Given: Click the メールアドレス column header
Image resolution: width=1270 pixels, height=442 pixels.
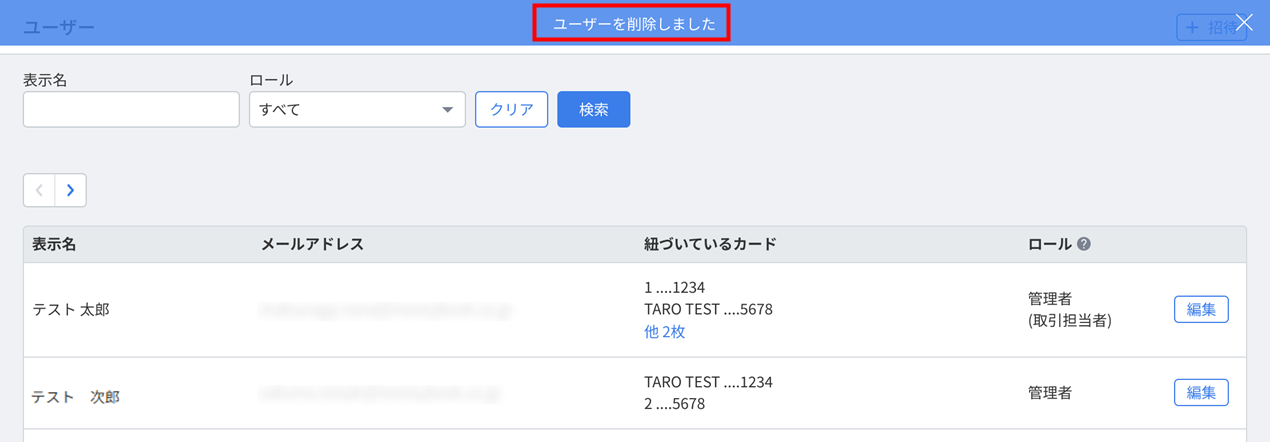Looking at the screenshot, I should tap(312, 244).
